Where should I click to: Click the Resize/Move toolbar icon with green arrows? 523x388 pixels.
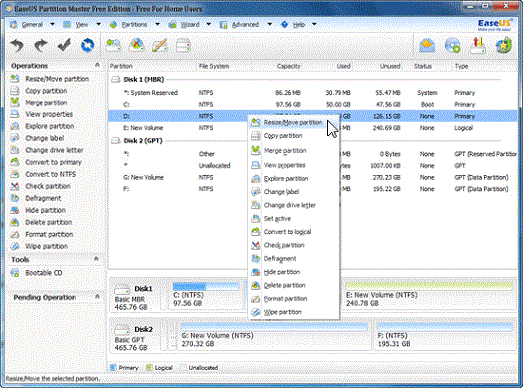113,45
